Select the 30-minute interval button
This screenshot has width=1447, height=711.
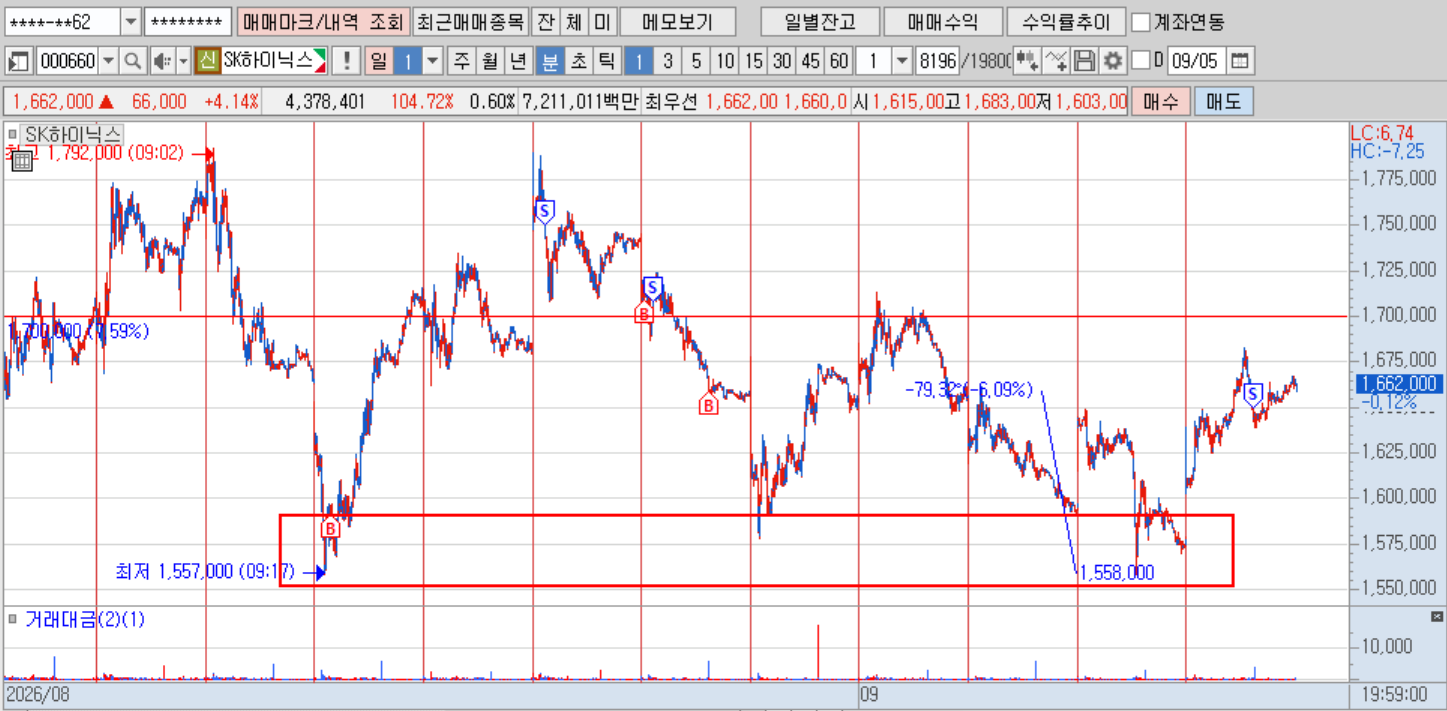(782, 61)
